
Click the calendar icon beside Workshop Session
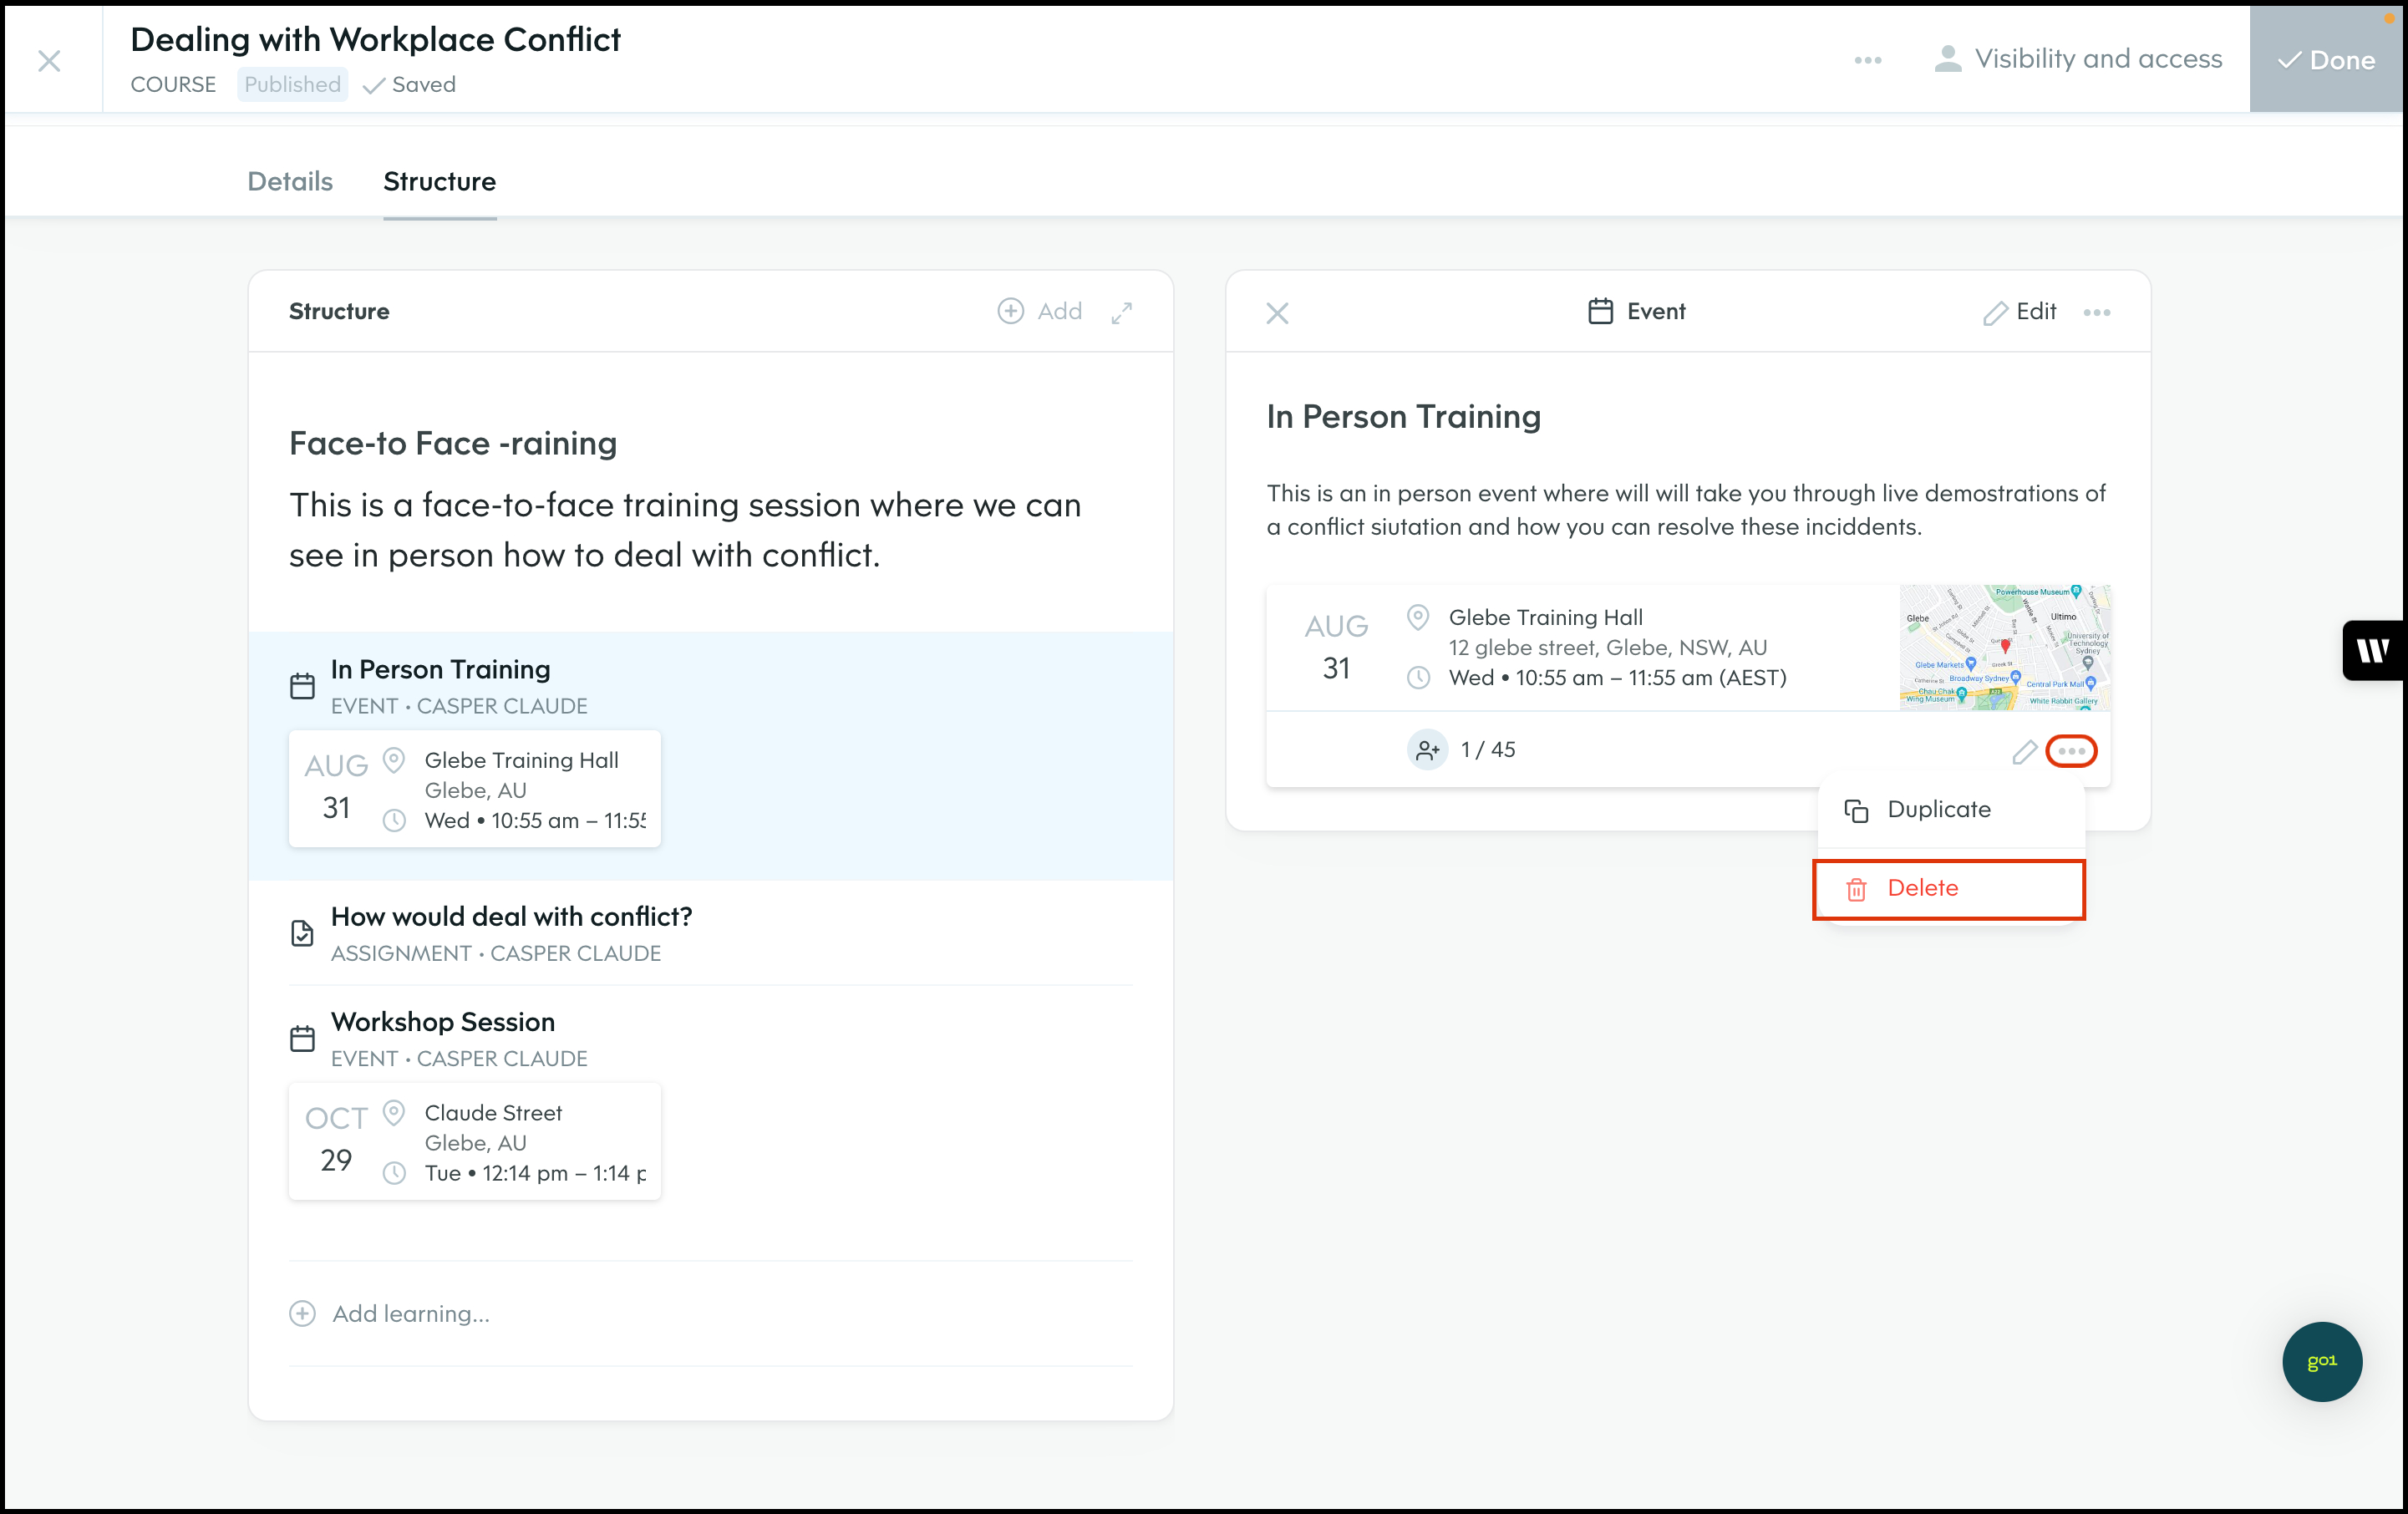coord(302,1038)
